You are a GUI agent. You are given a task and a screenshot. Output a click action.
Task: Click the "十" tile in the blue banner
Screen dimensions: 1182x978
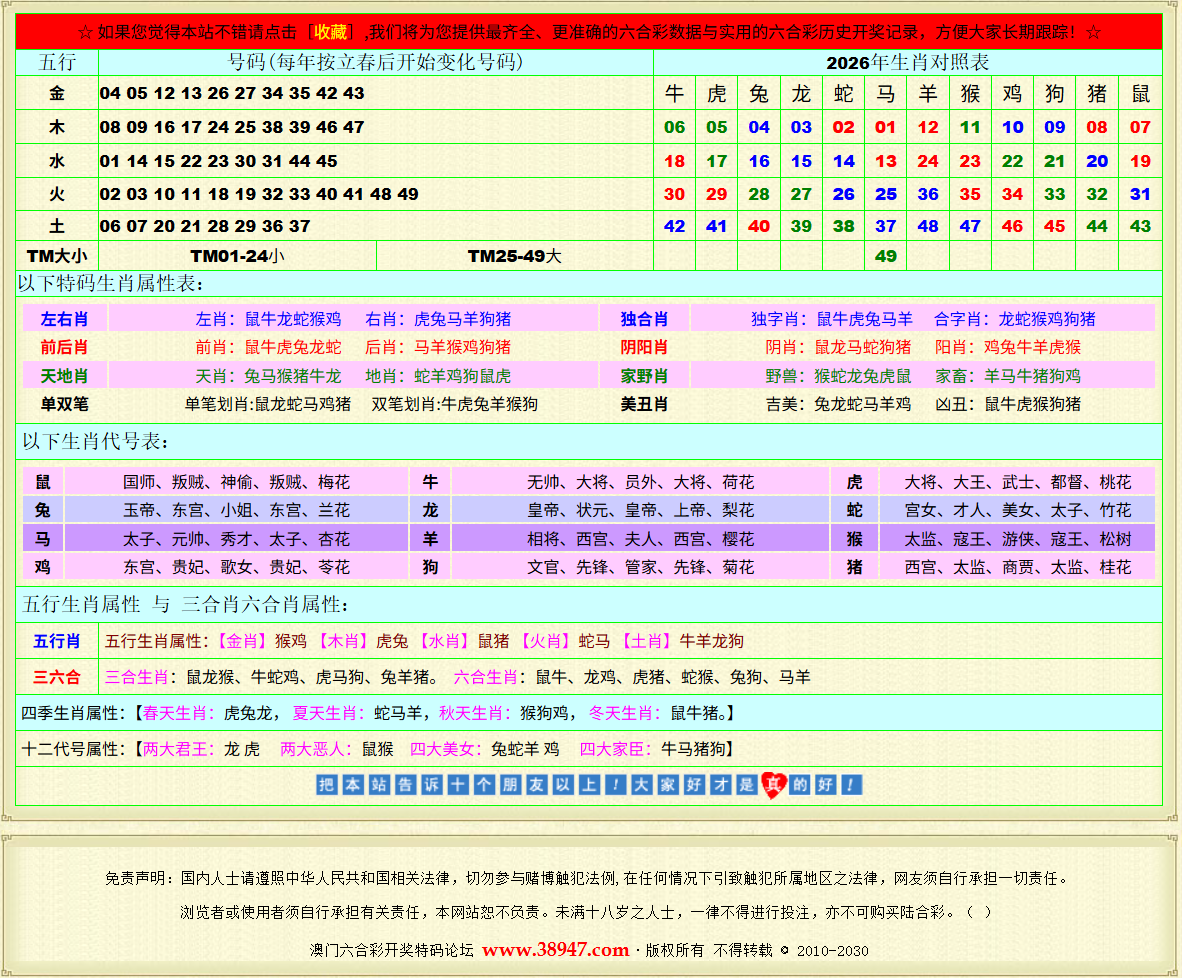457,785
